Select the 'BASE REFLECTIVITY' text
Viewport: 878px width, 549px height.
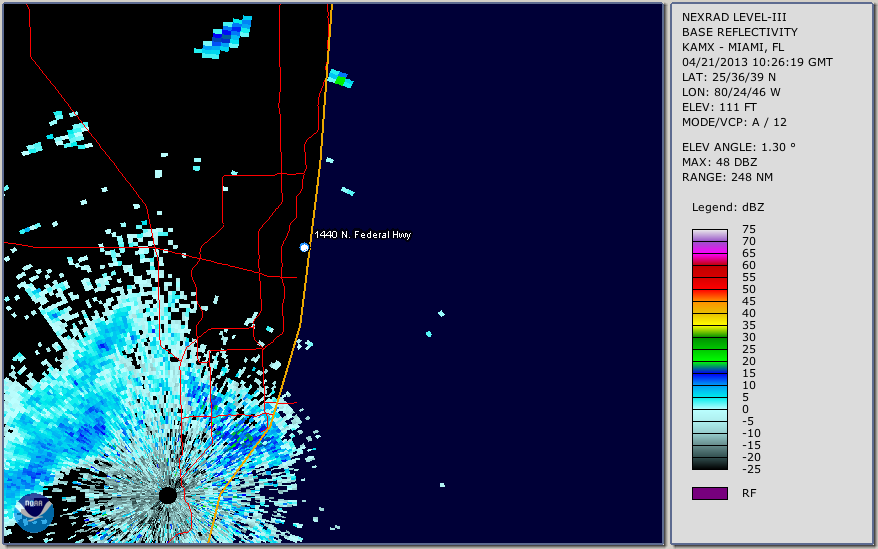(740, 32)
